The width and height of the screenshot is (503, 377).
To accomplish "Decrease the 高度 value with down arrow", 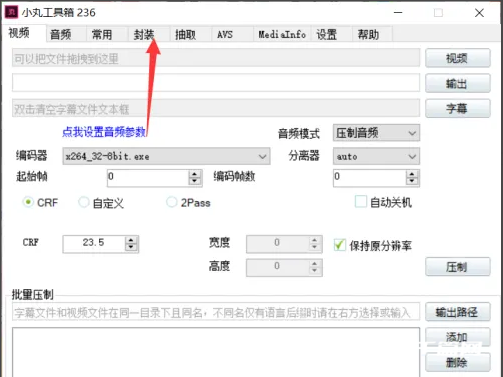I will [x=314, y=271].
